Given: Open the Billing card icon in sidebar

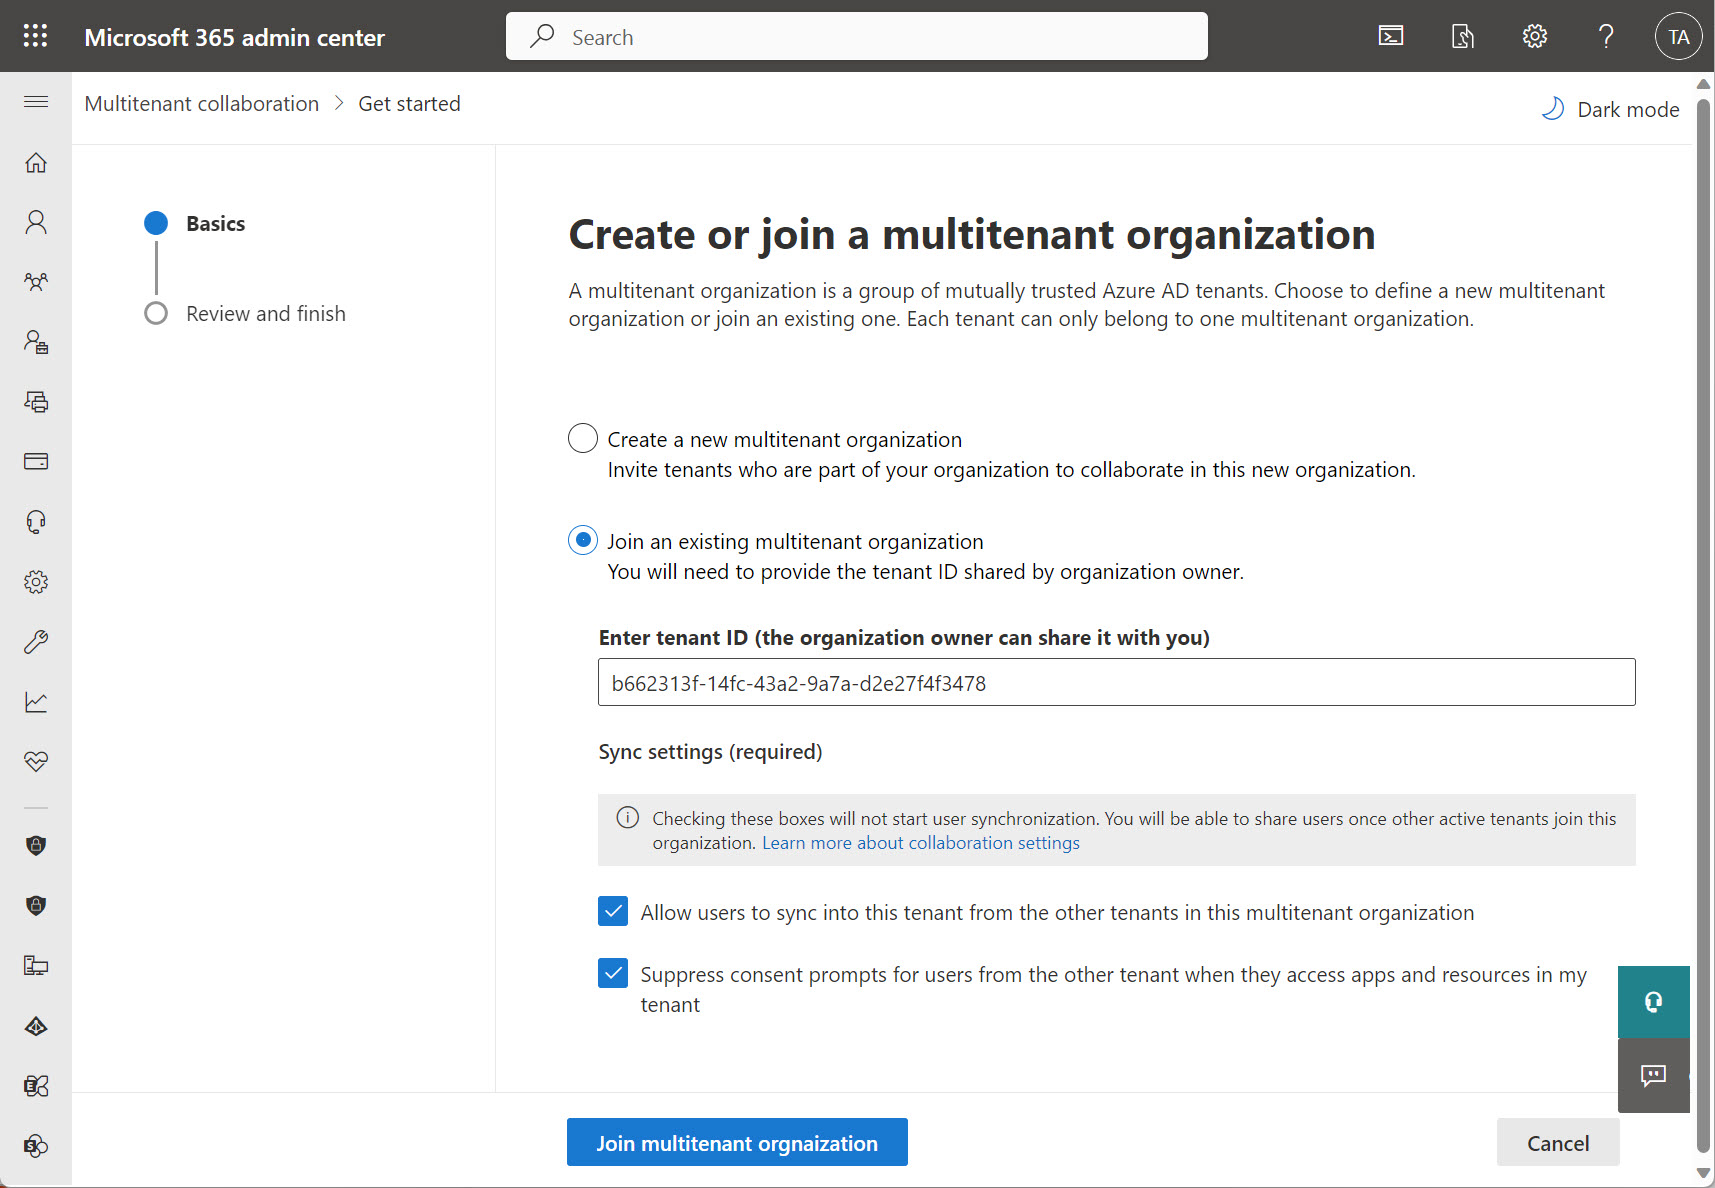Looking at the screenshot, I should (x=36, y=461).
